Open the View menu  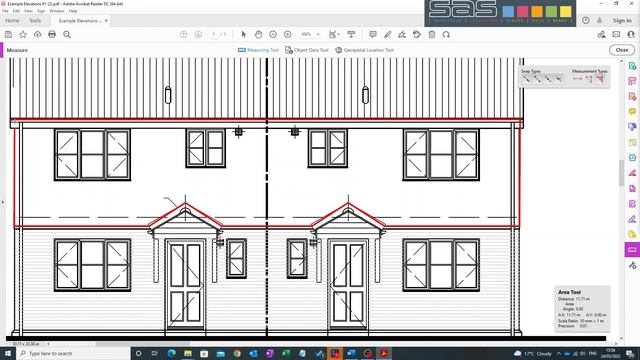point(29,11)
